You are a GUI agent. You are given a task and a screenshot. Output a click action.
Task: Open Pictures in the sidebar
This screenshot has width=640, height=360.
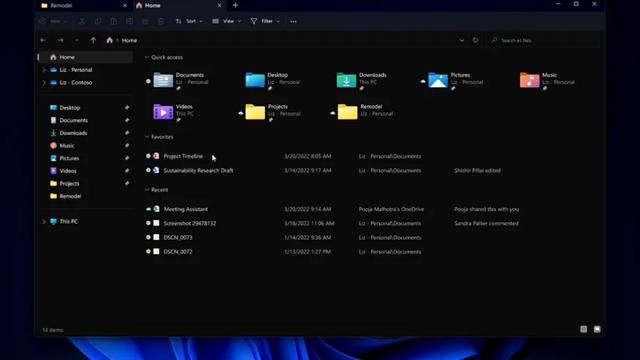pos(69,158)
